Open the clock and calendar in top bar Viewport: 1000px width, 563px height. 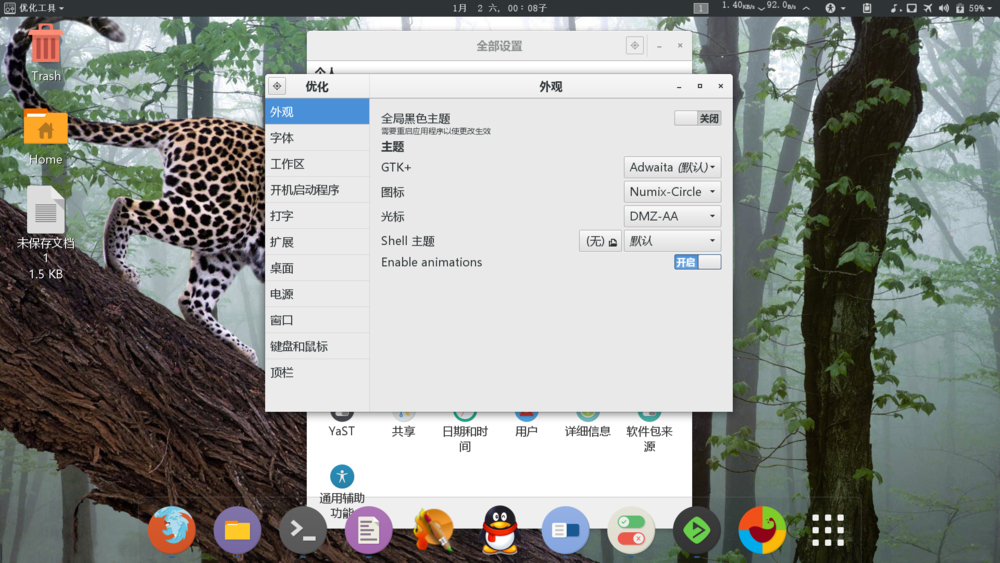(x=500, y=8)
